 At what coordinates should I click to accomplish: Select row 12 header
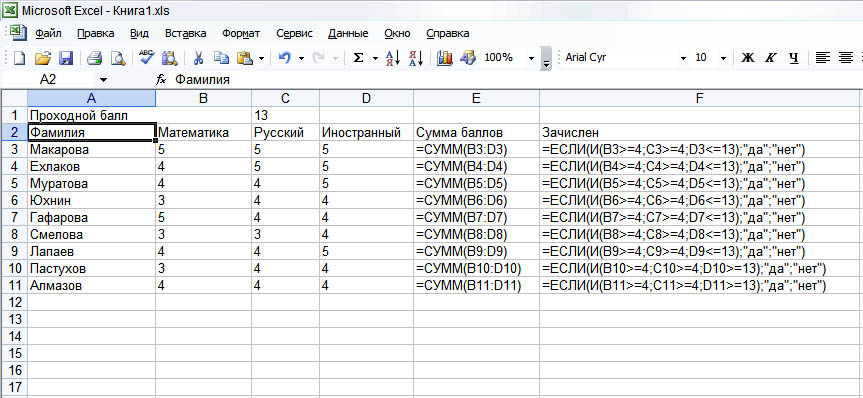(14, 302)
